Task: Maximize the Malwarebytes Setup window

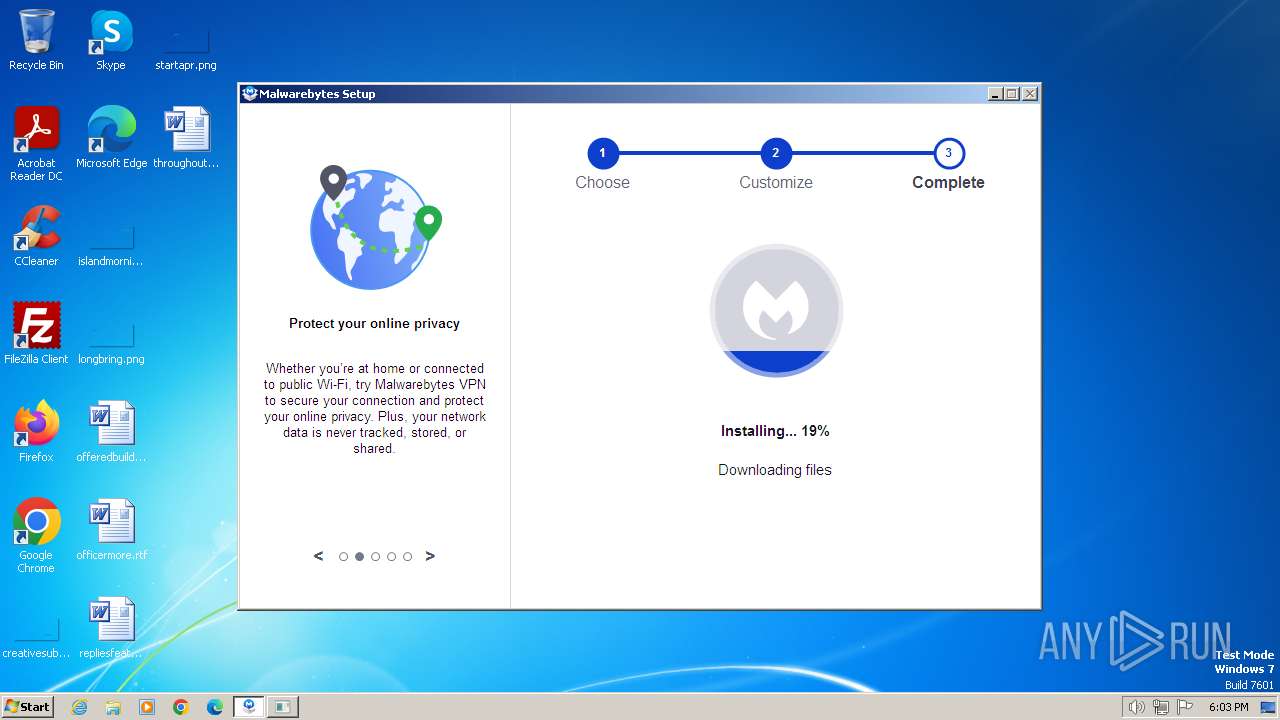Action: pyautogui.click(x=1012, y=94)
